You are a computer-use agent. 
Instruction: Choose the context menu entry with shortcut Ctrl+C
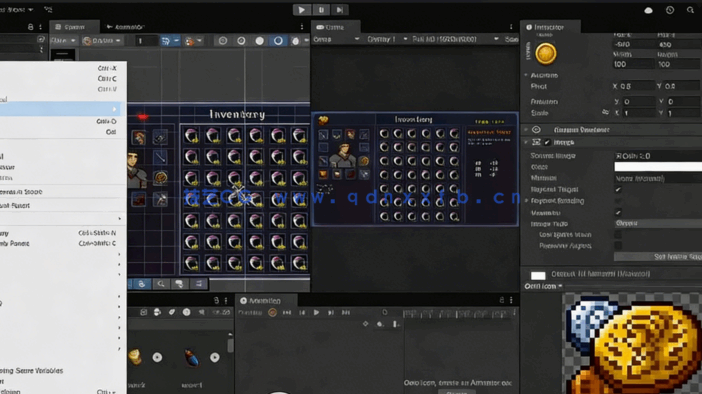pos(63,78)
